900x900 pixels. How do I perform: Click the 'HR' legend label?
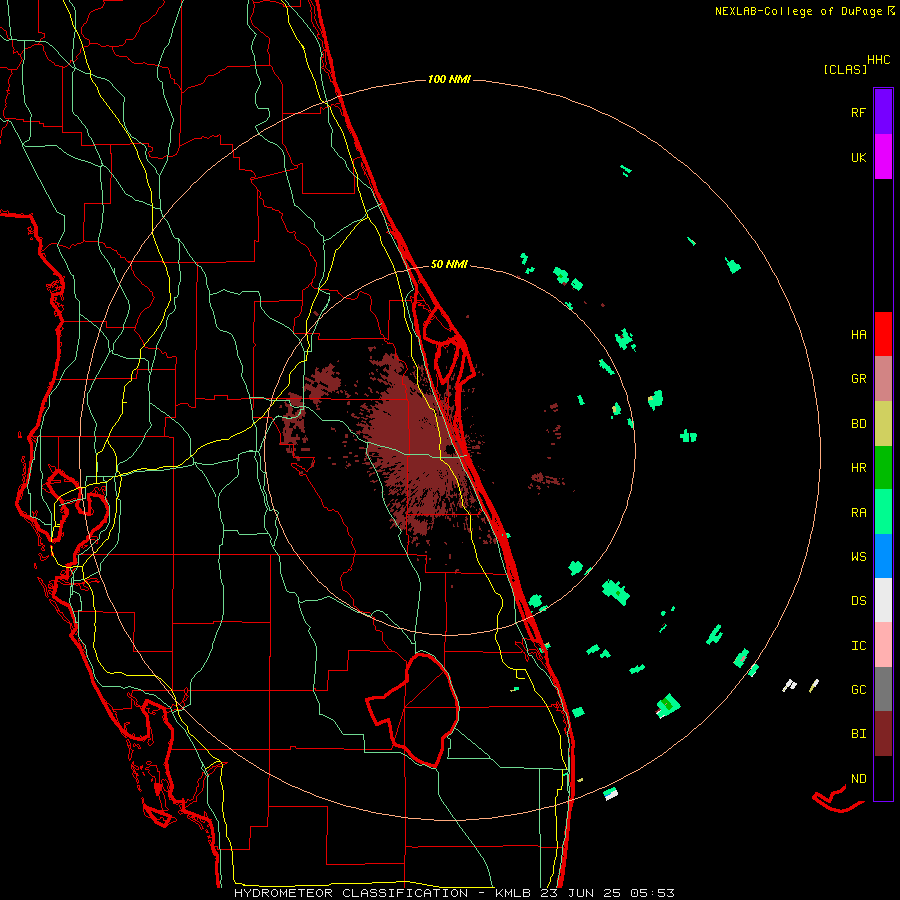click(x=859, y=468)
